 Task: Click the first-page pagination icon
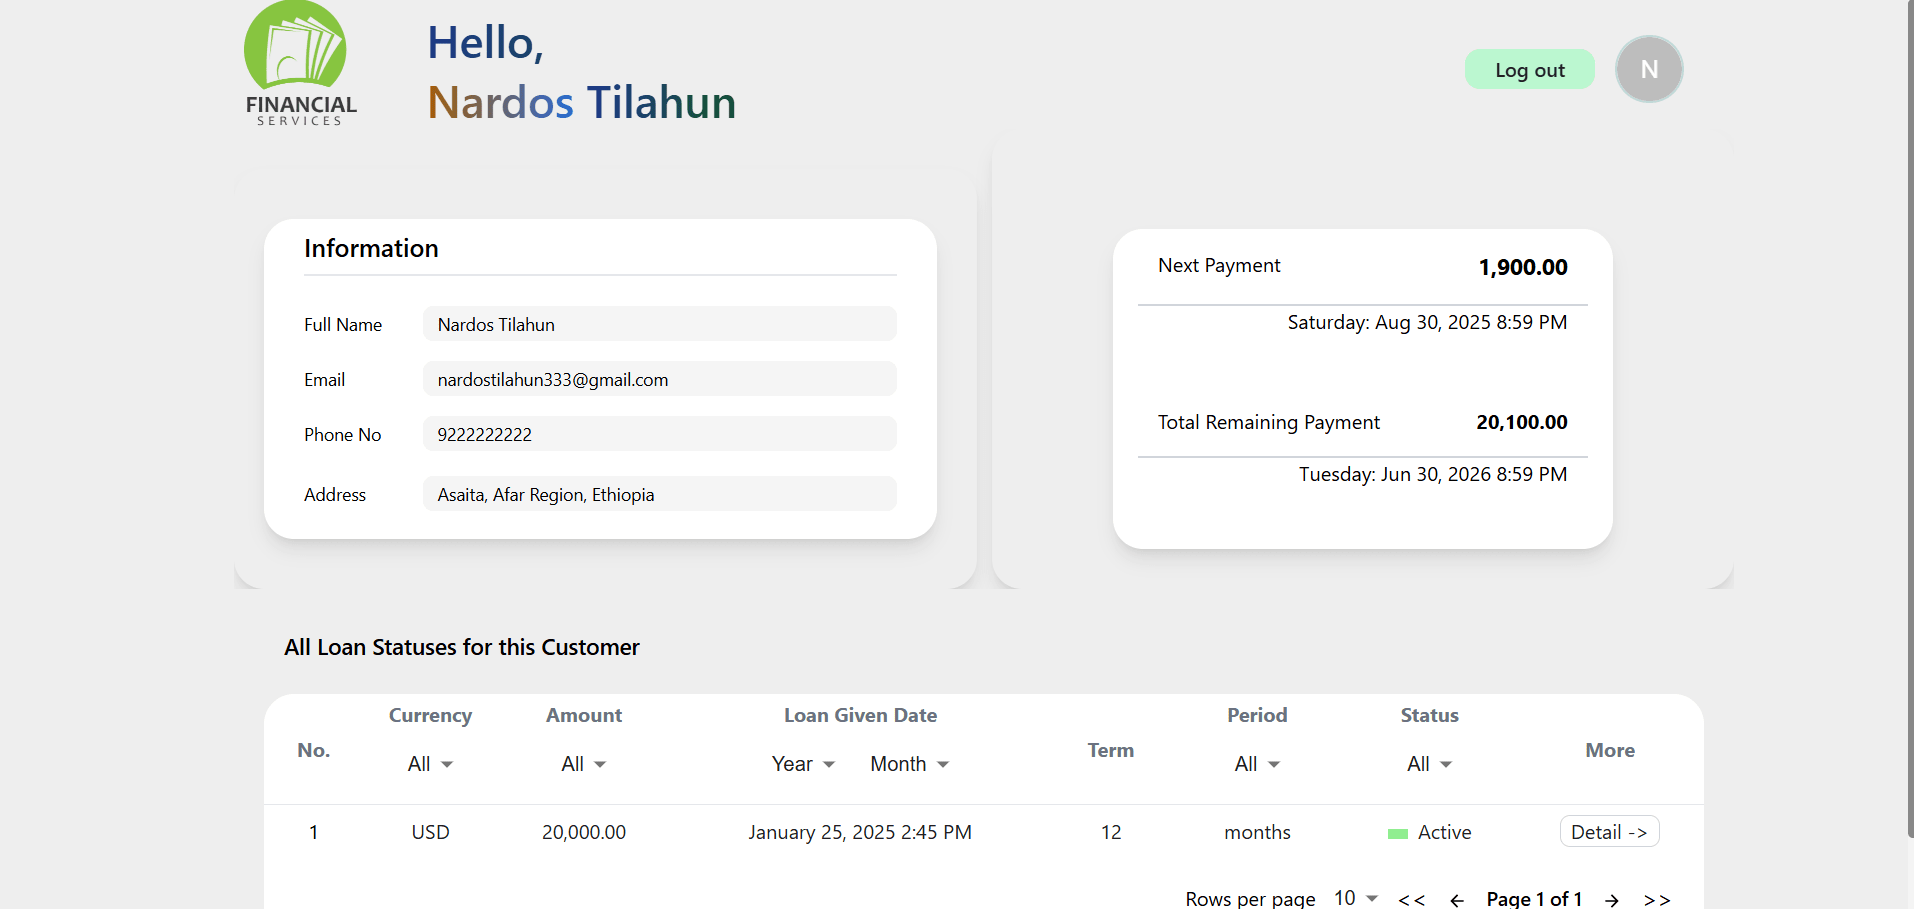(1410, 898)
